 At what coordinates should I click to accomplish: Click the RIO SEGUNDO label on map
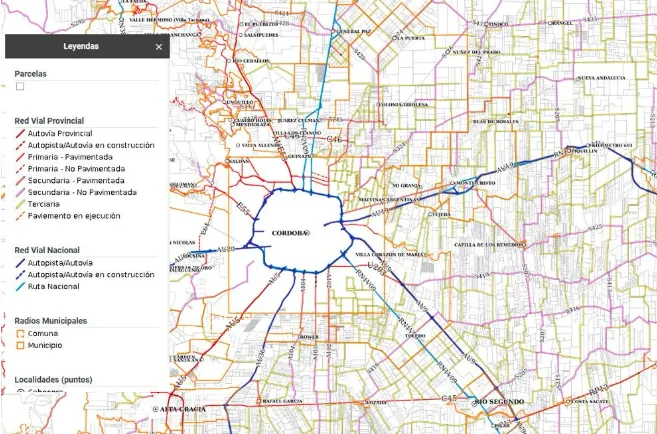499,401
